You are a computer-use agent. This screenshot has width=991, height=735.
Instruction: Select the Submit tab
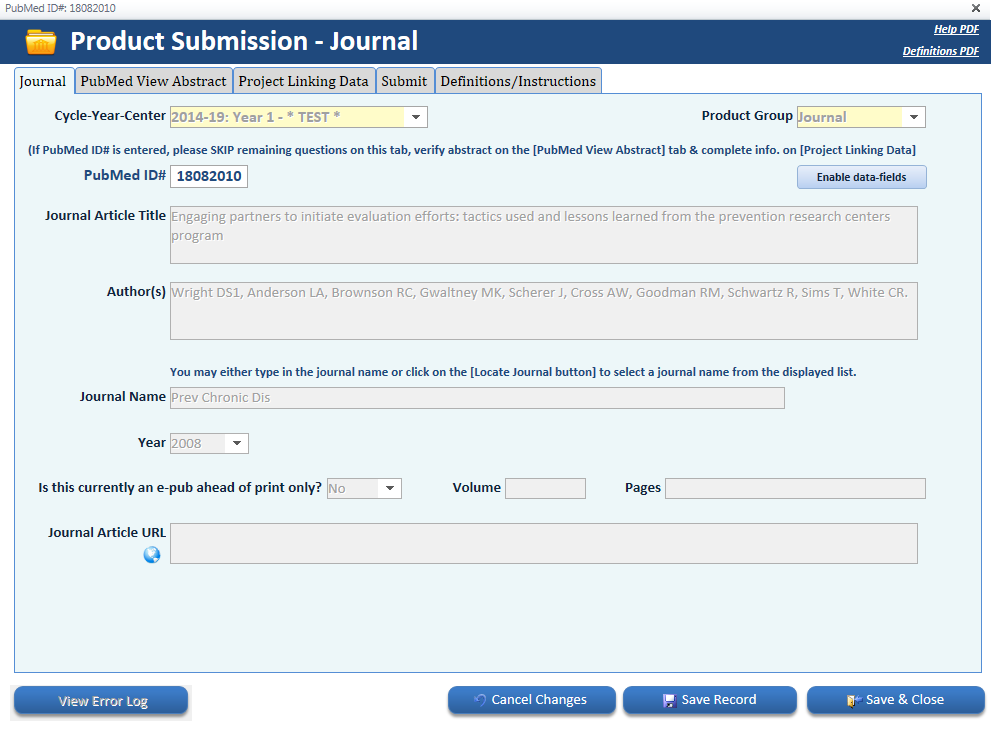tap(404, 82)
